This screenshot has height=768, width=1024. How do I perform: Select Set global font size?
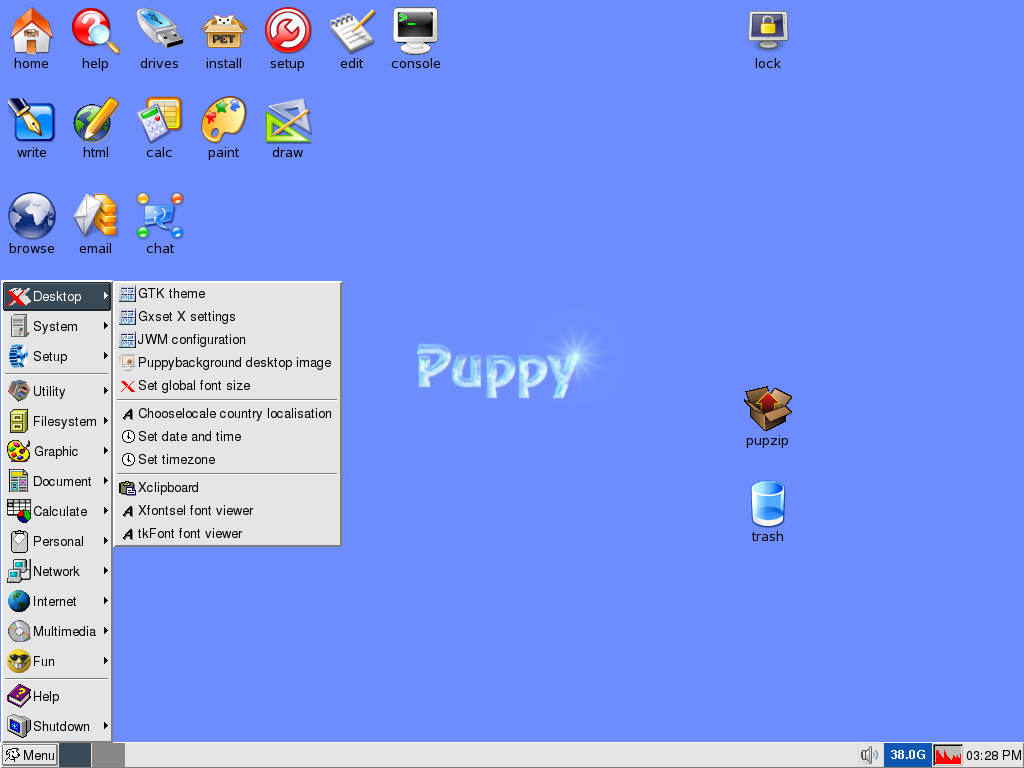227,385
